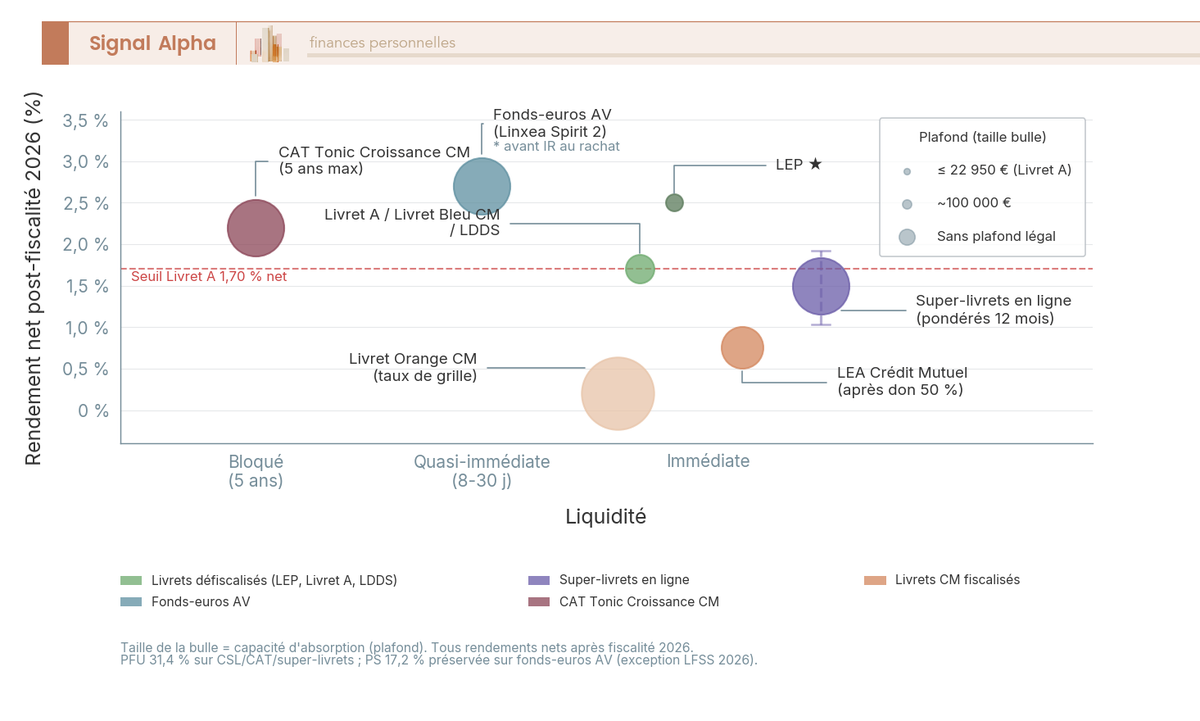Click 'Livrets CM fiscalisés' legend text
The image size is (1200, 721).
(958, 580)
